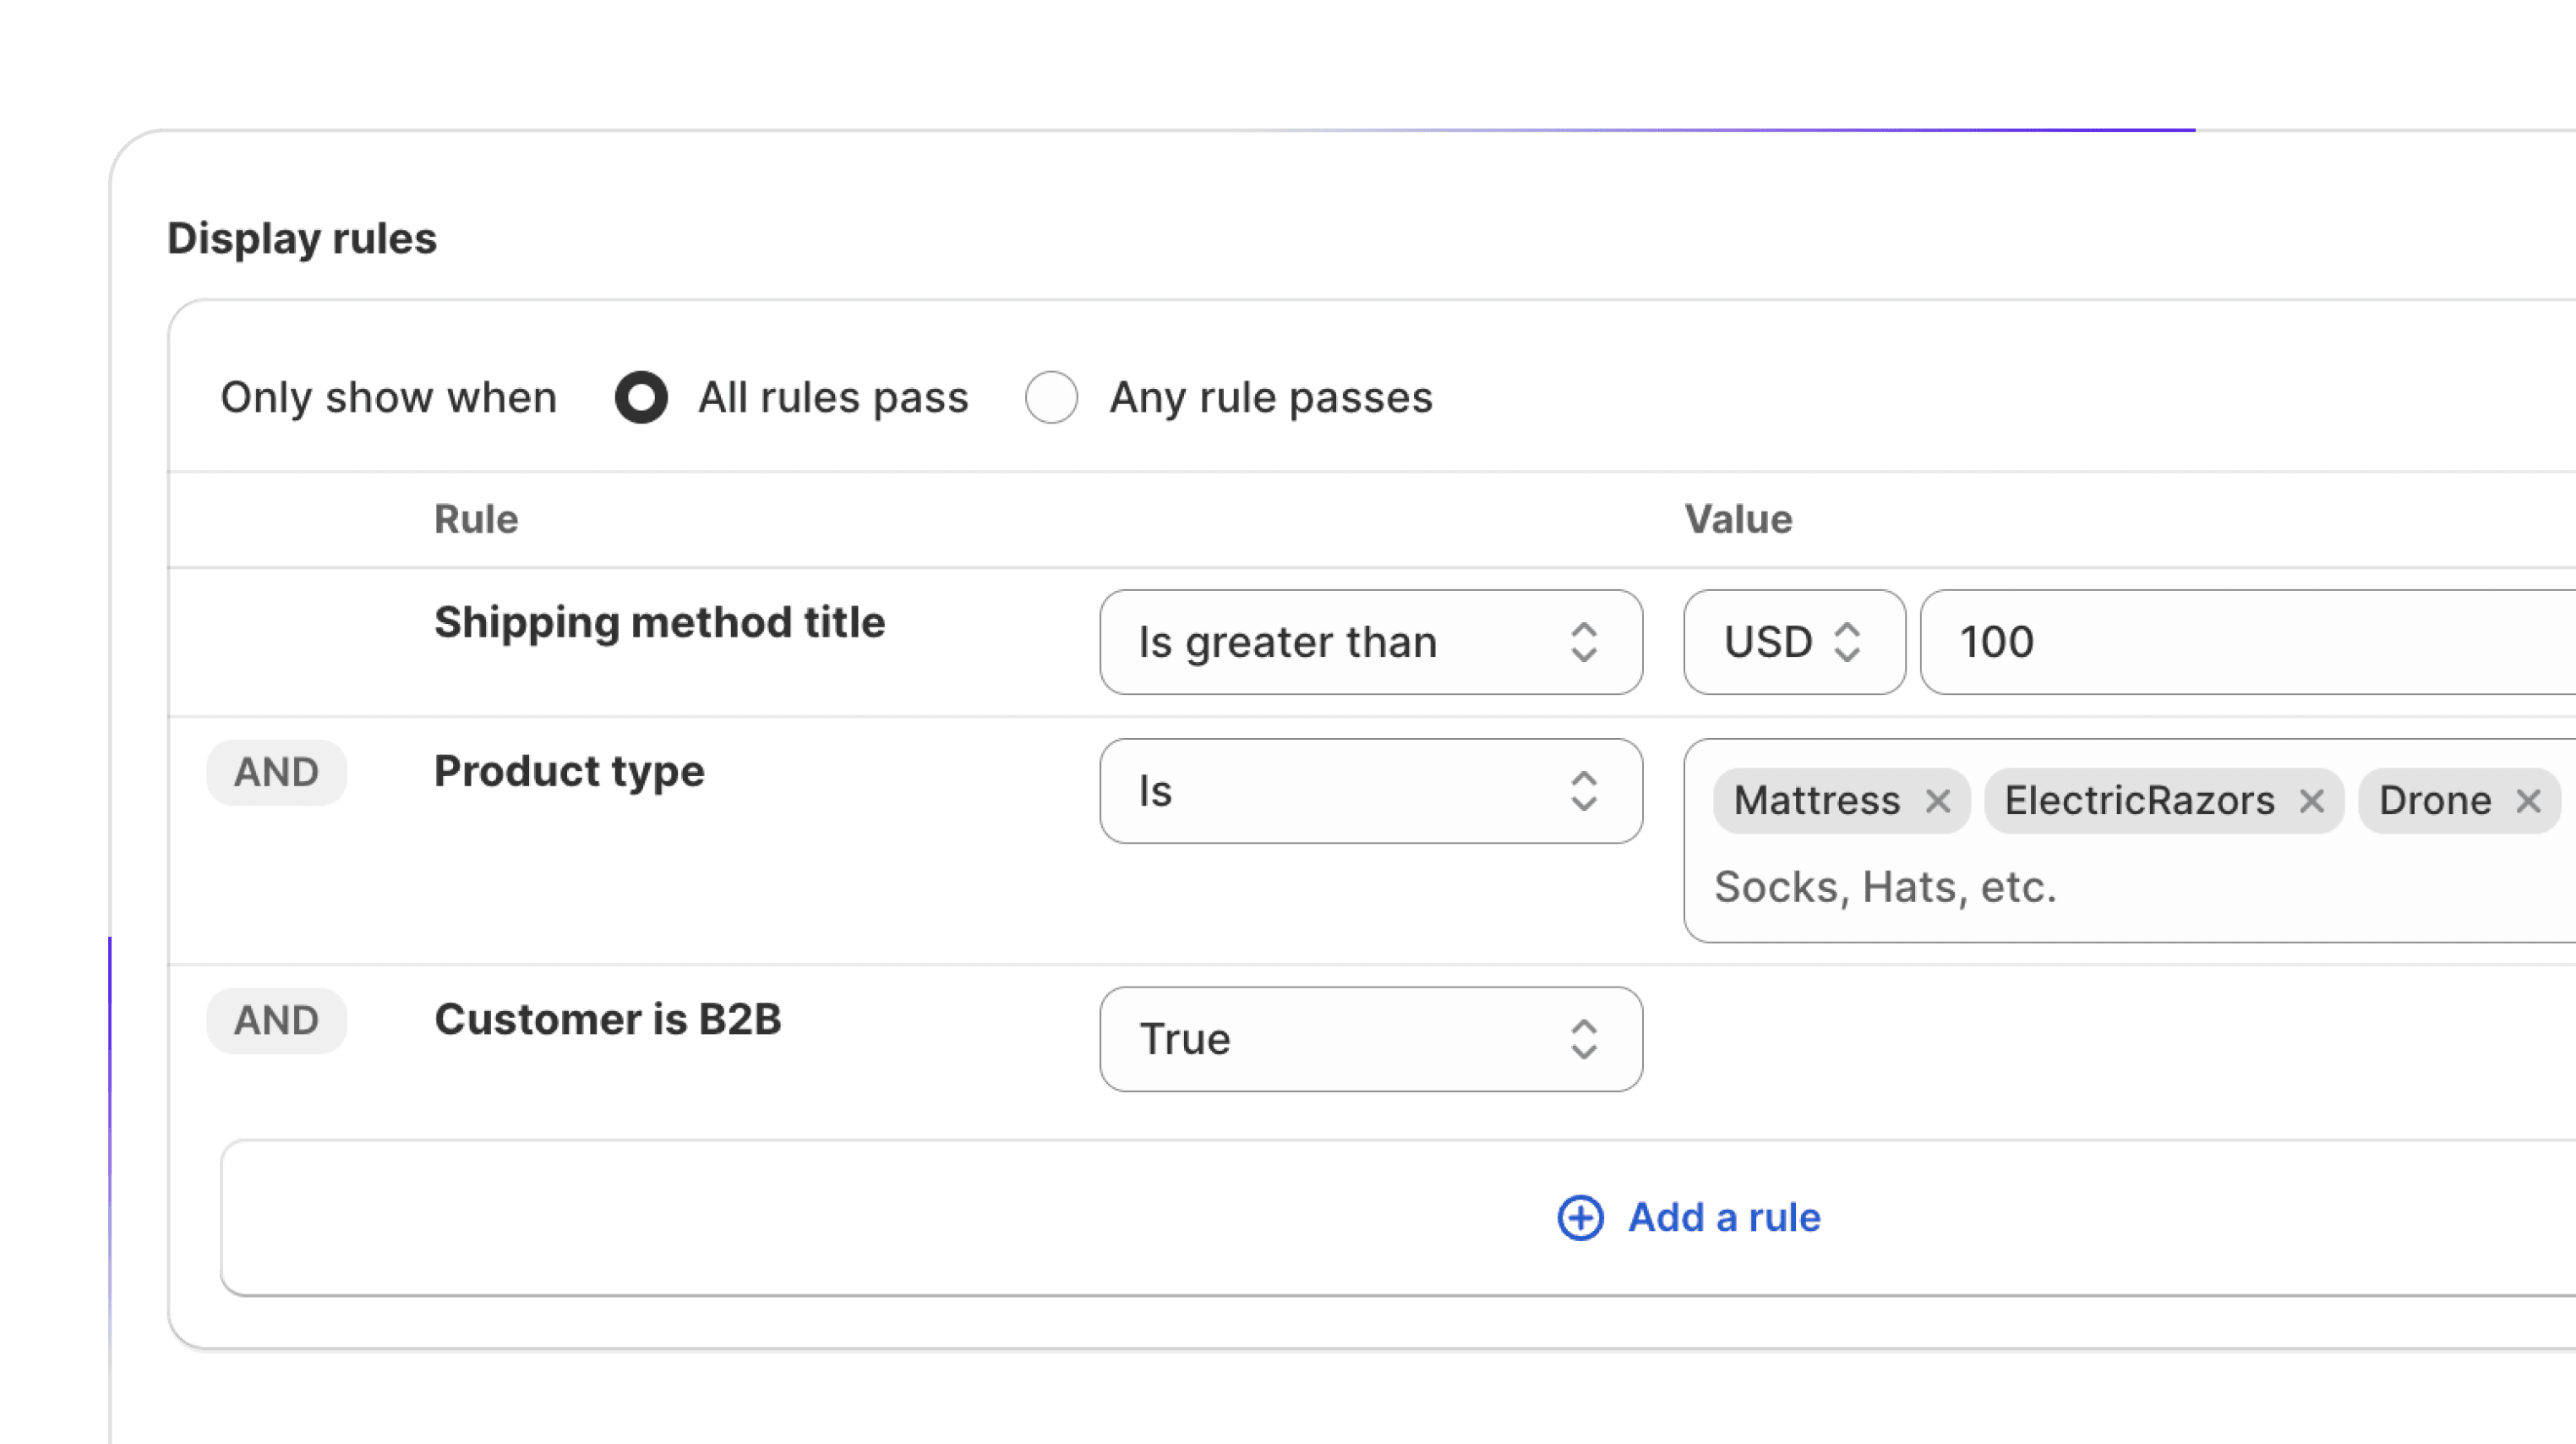Screen dimensions: 2576x1444
Task: Open the Product type Is operator dropdown
Action: coord(1370,791)
